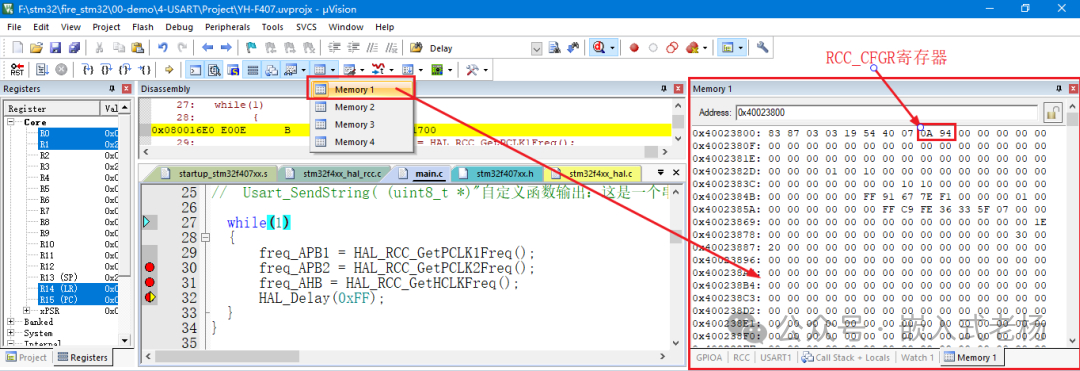Click the Step Over icon
The image size is (1080, 371).
tap(106, 70)
